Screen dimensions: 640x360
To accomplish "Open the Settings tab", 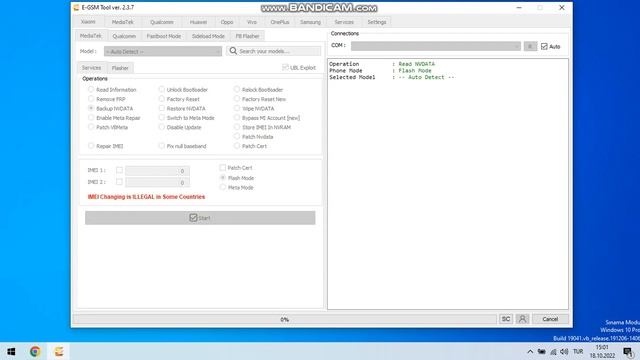I will (376, 22).
